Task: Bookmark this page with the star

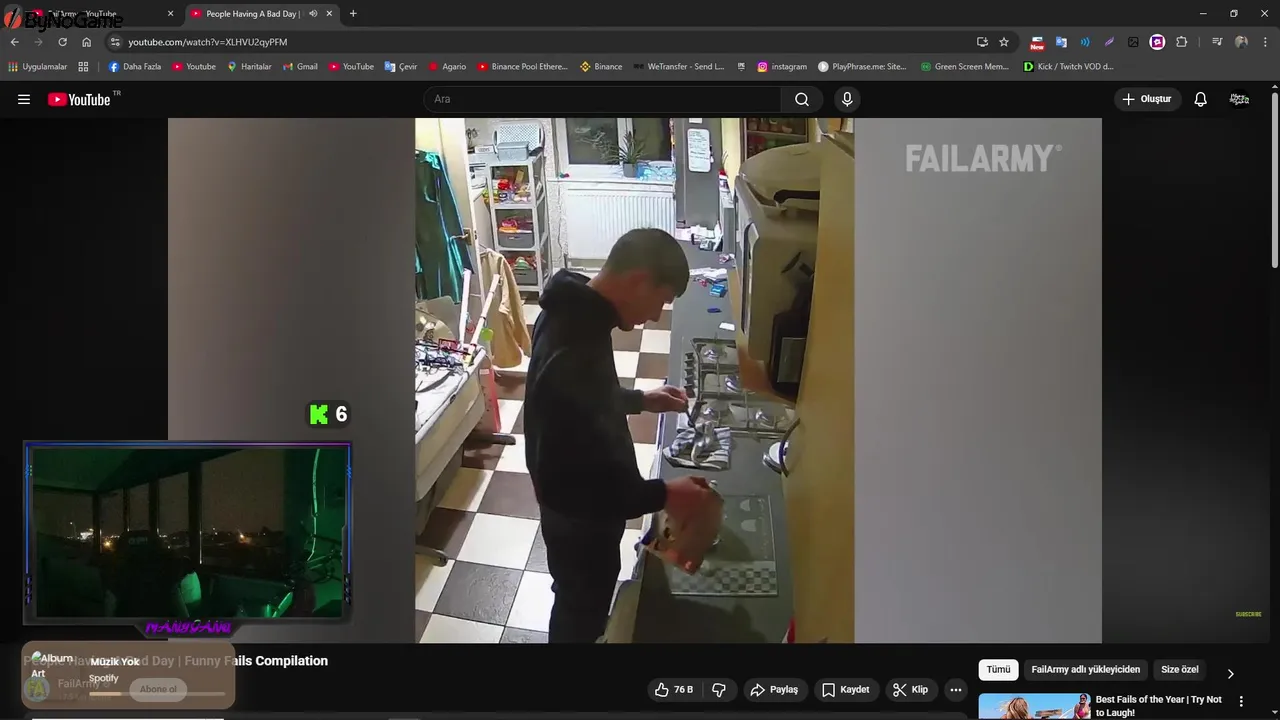Action: tap(1004, 42)
